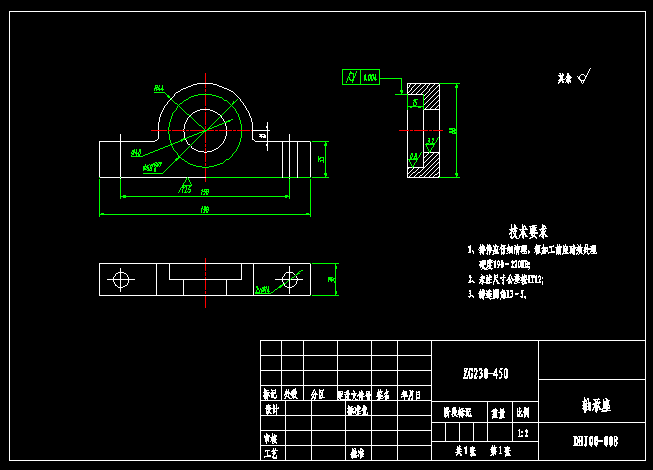Click the 更改文件号 column header
The image size is (653, 470).
(x=354, y=395)
